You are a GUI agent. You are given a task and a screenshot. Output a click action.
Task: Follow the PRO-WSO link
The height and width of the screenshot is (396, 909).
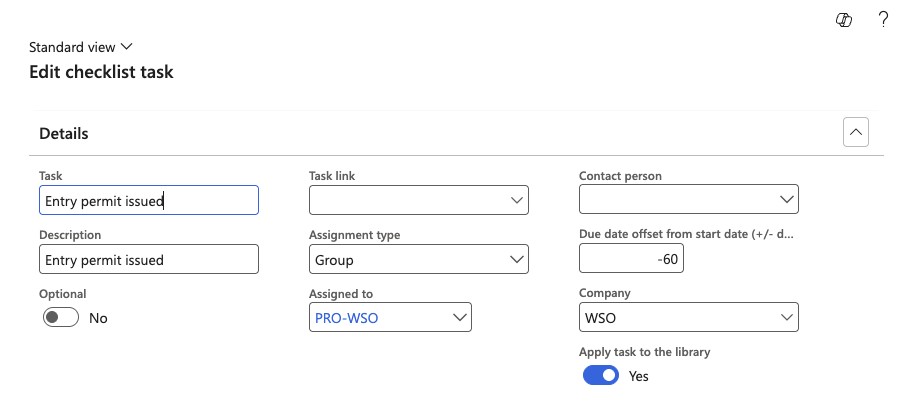pos(347,318)
